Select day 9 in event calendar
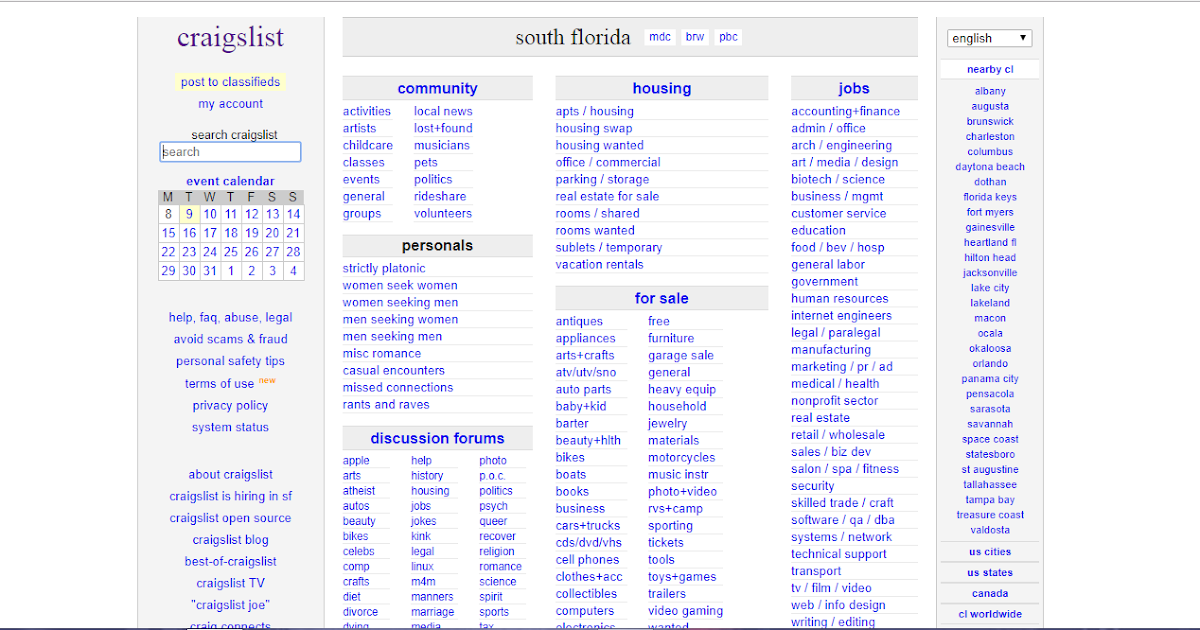The image size is (1200, 630). point(189,214)
